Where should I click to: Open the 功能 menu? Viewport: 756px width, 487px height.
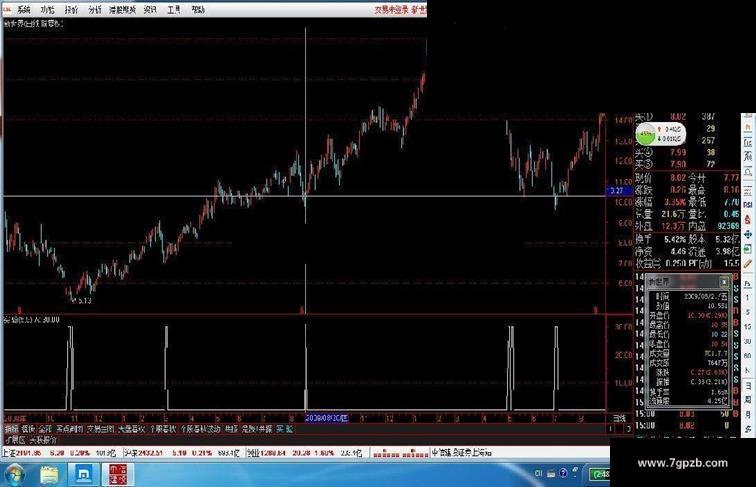click(x=47, y=10)
